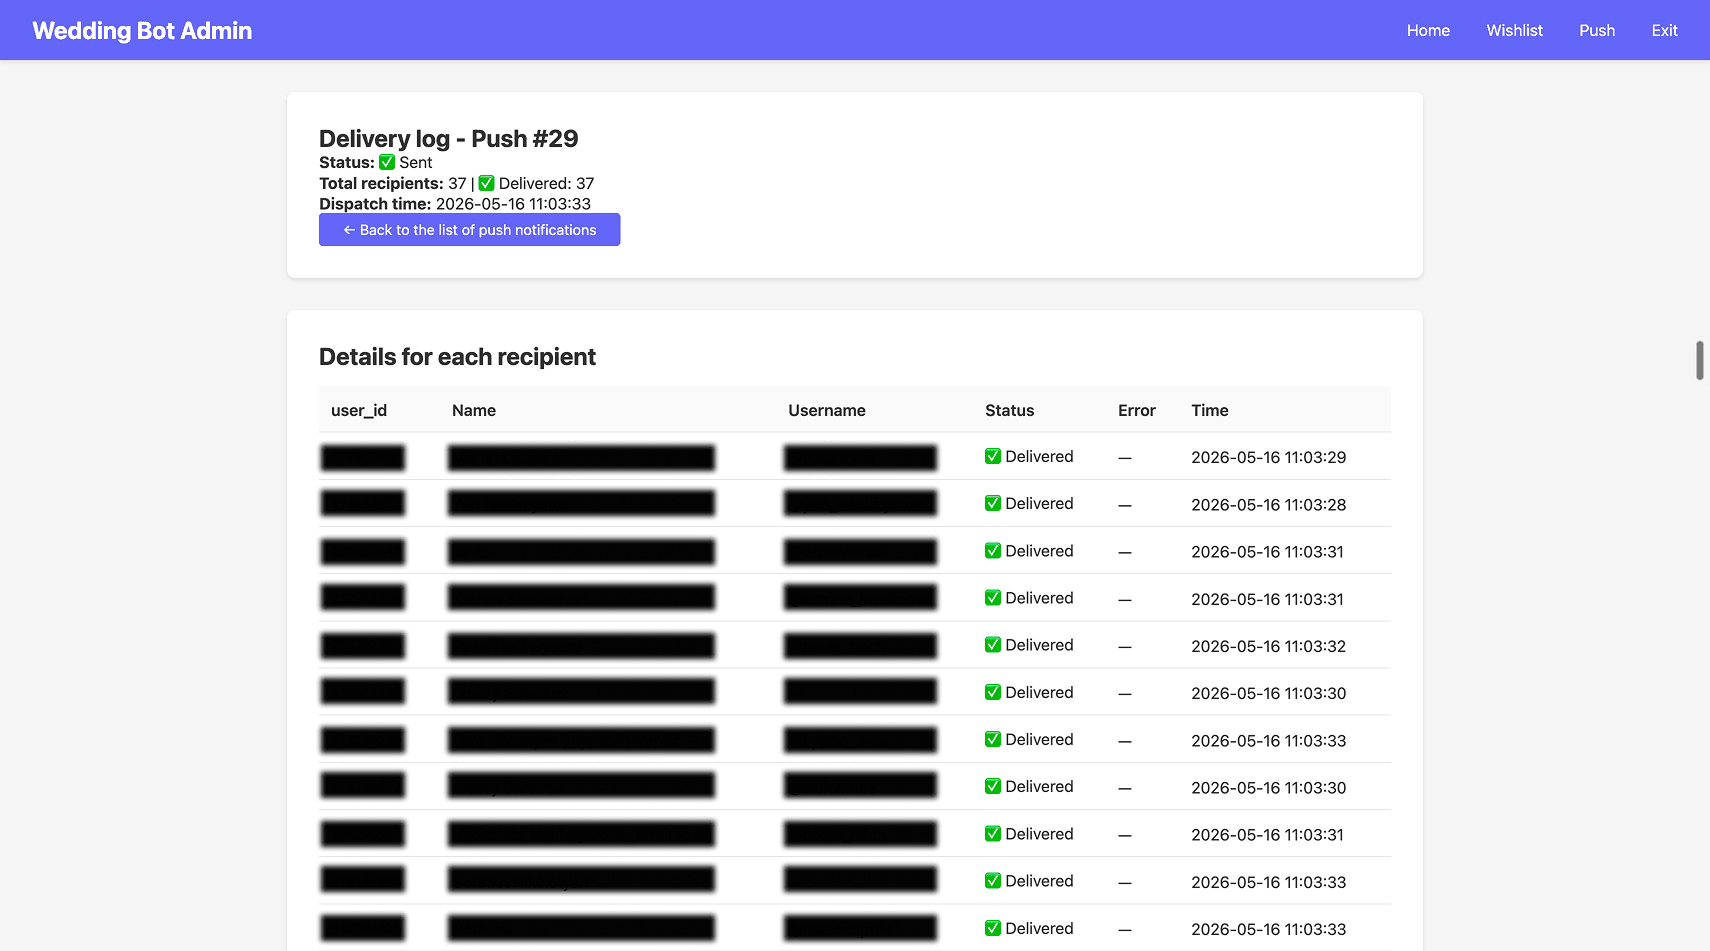Open the Home nav link
Screen dimensions: 1710x951
click(x=1428, y=30)
